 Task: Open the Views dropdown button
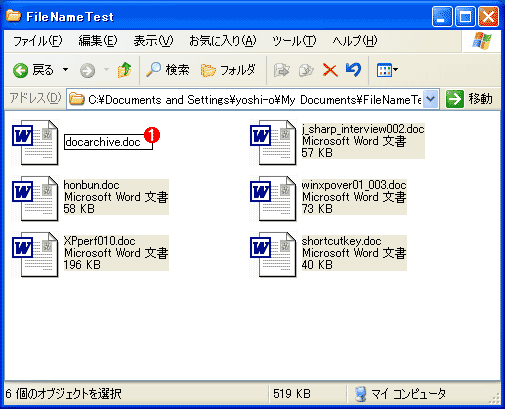point(387,70)
